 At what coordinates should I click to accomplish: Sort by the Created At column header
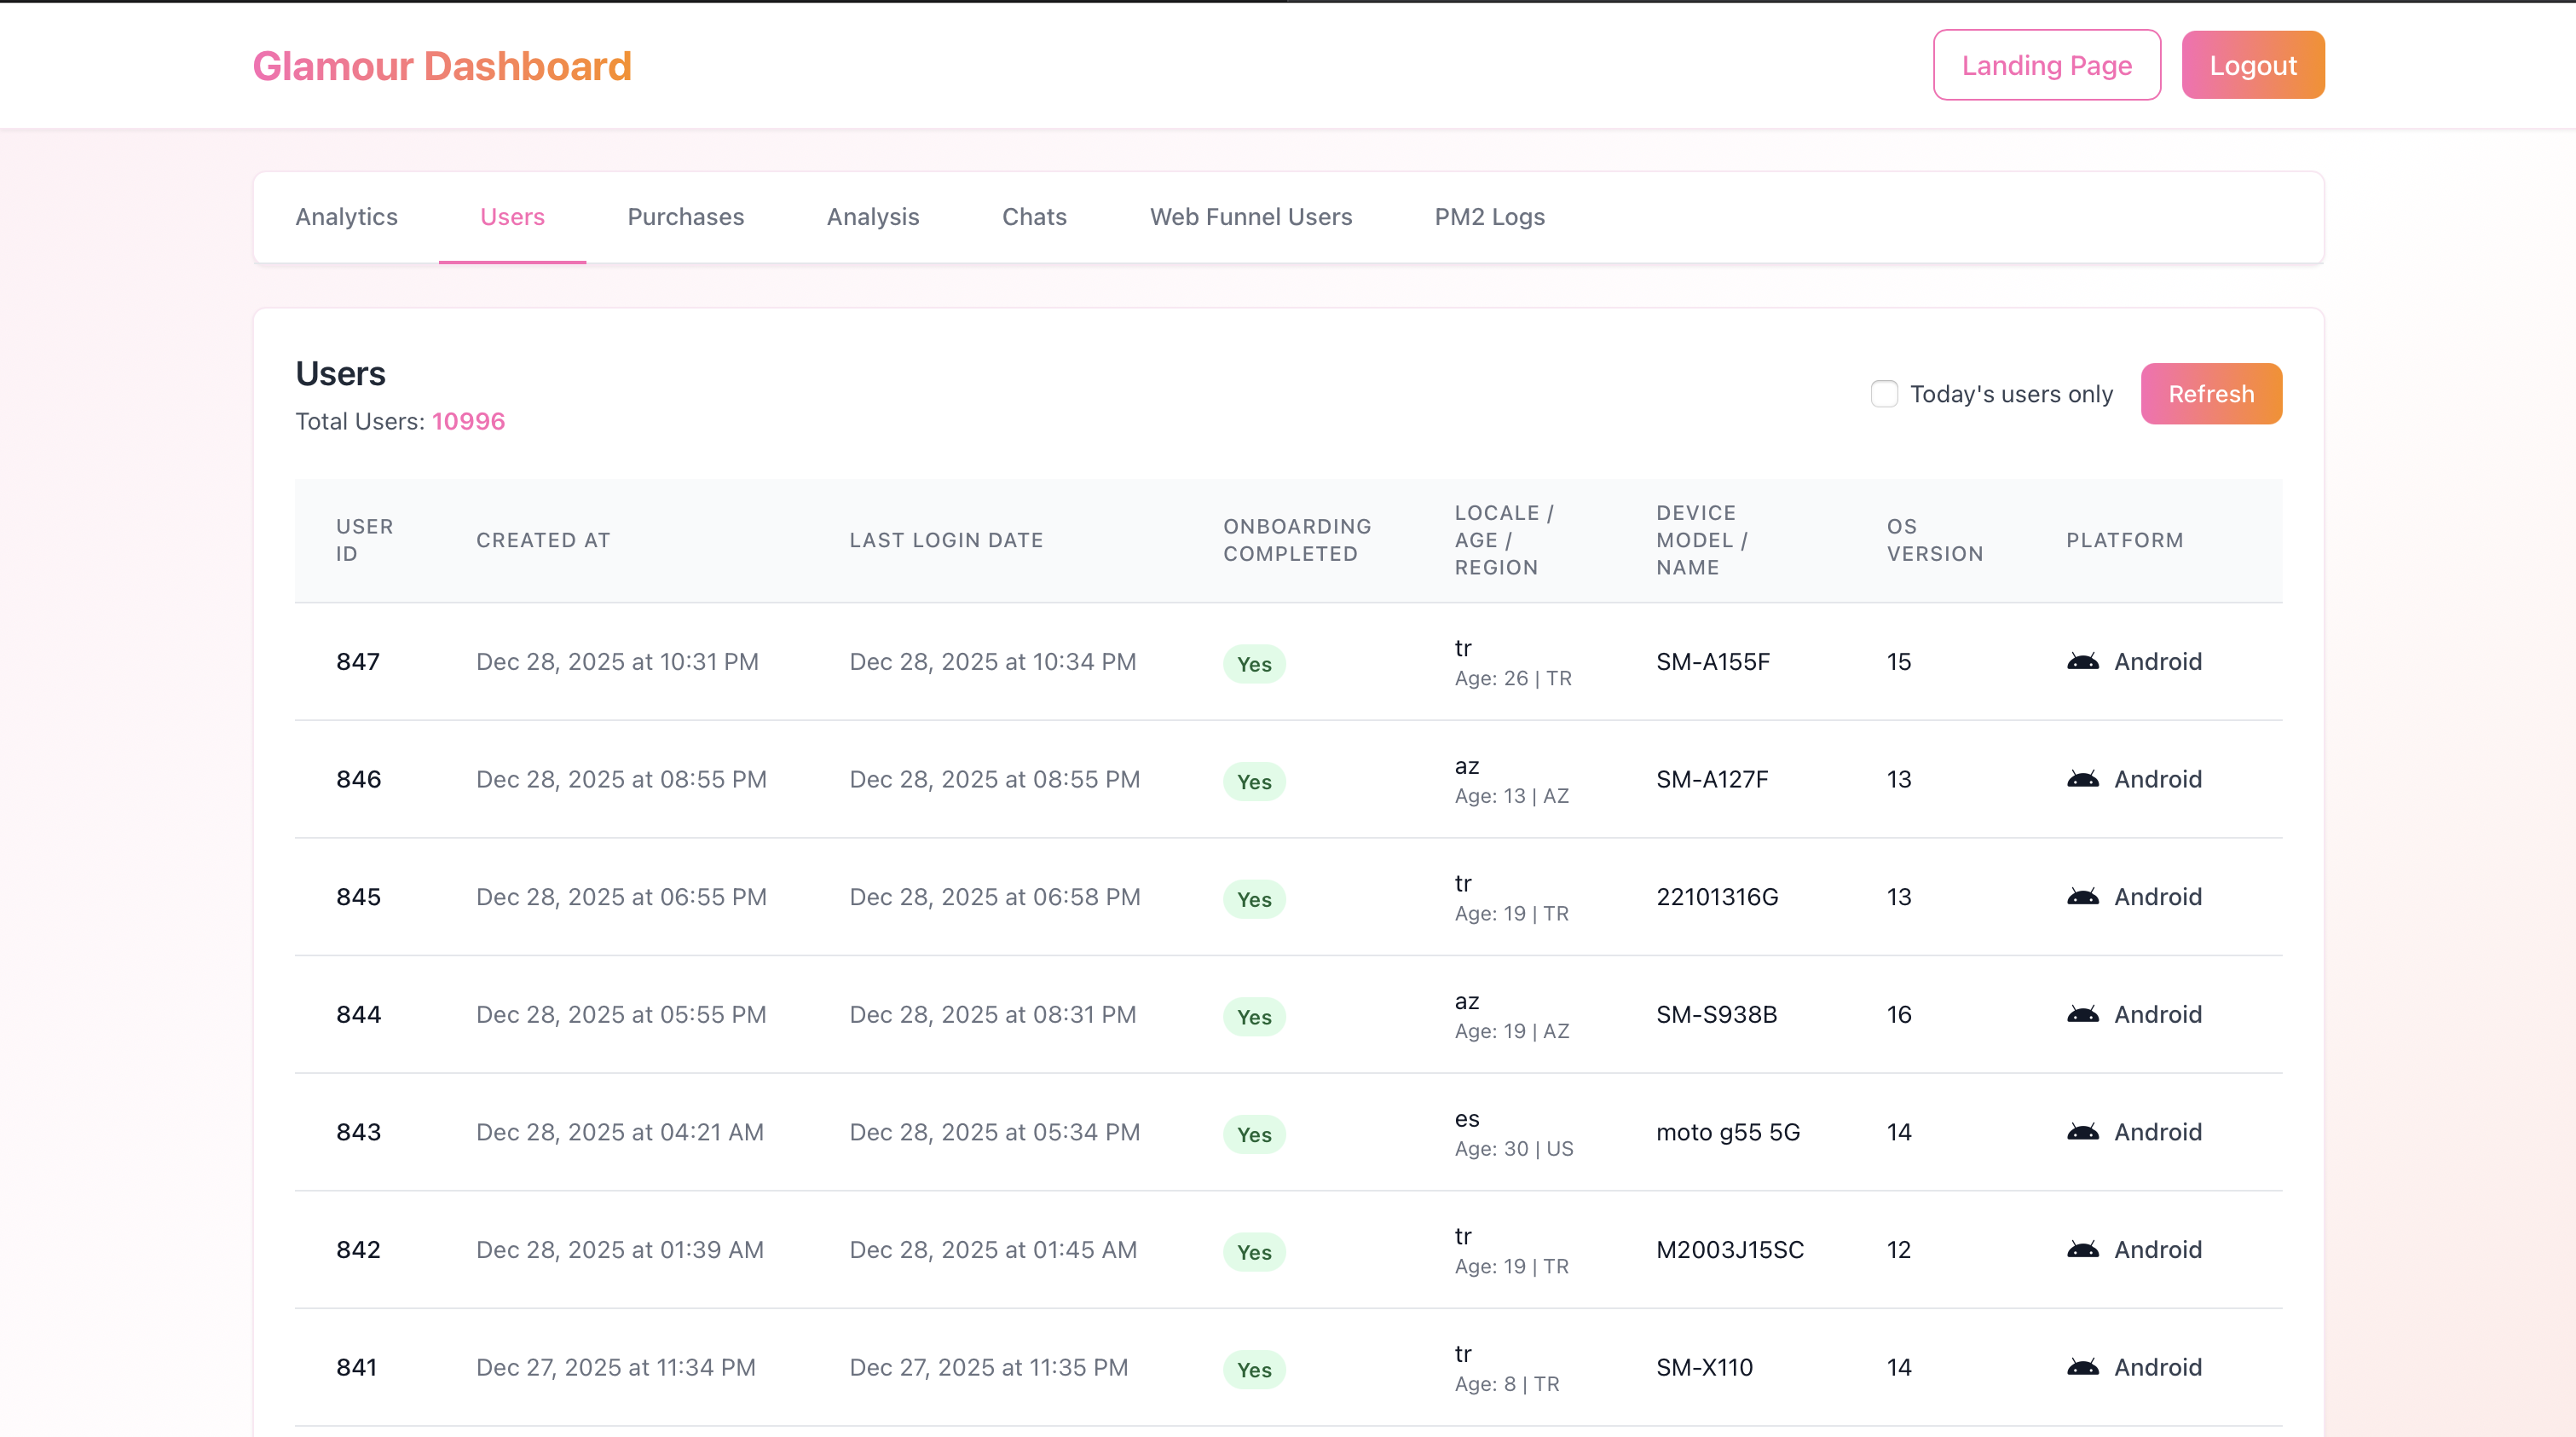point(543,540)
